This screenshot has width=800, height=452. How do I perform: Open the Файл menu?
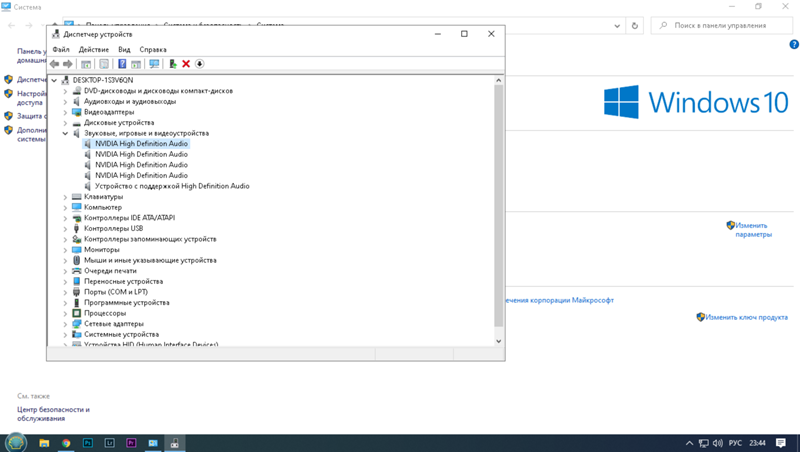(x=61, y=49)
